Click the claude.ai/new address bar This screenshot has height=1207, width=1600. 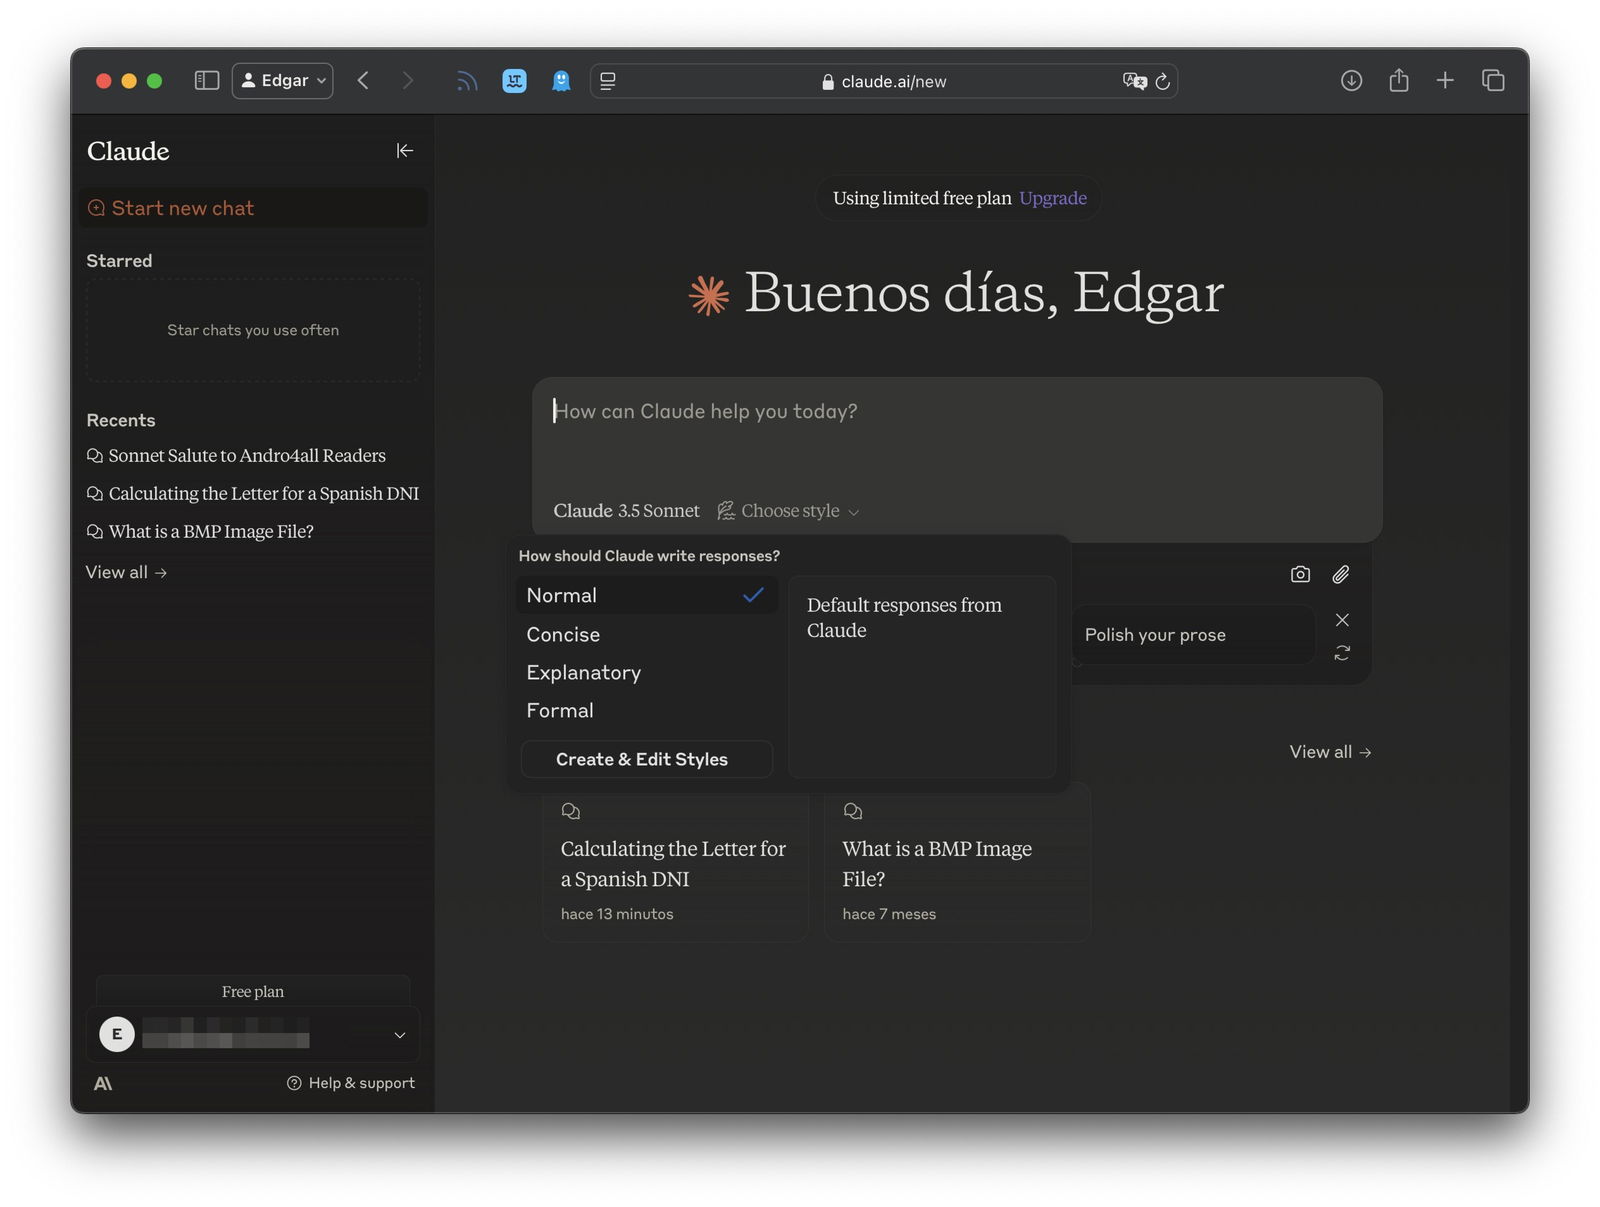pyautogui.click(x=883, y=82)
